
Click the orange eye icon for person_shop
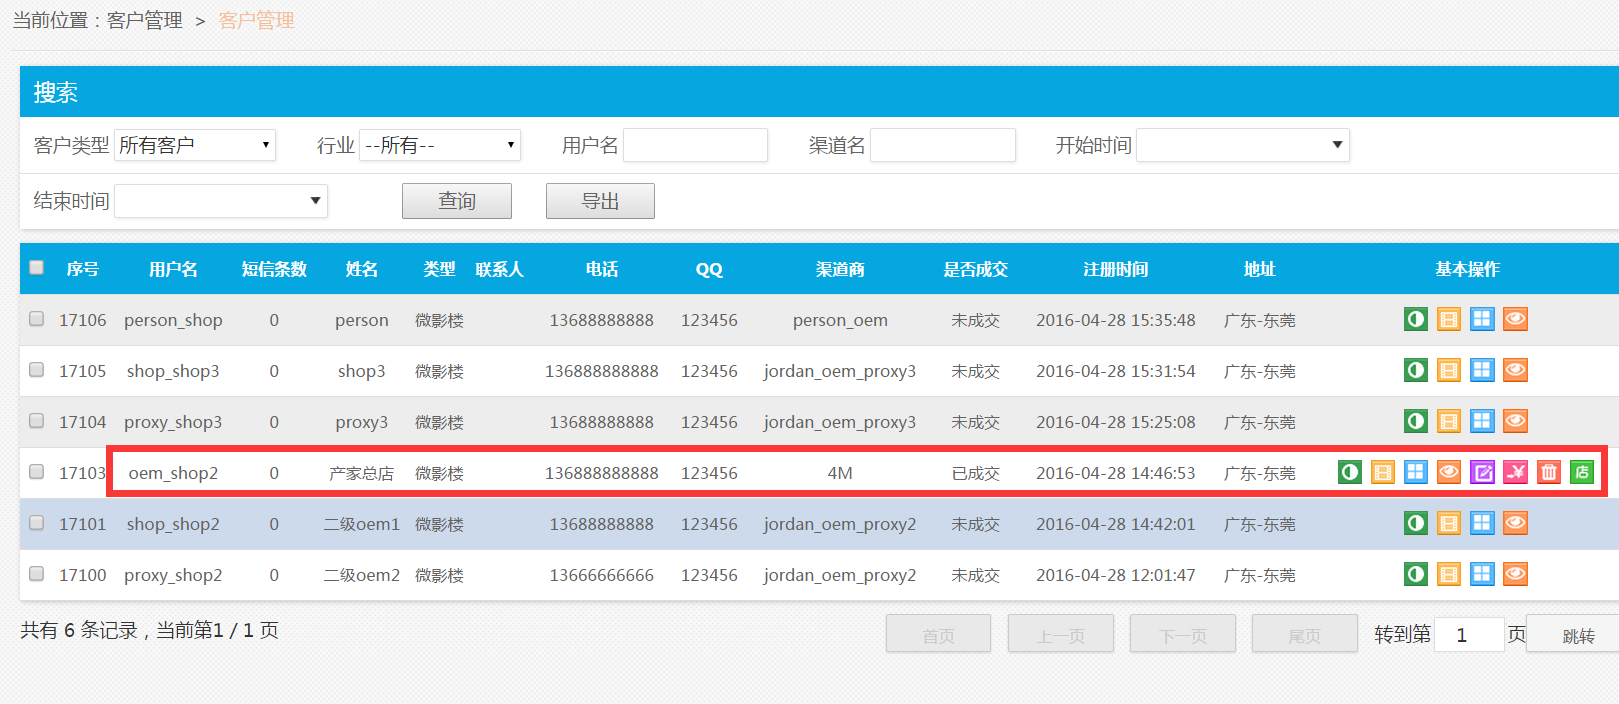click(x=1515, y=320)
